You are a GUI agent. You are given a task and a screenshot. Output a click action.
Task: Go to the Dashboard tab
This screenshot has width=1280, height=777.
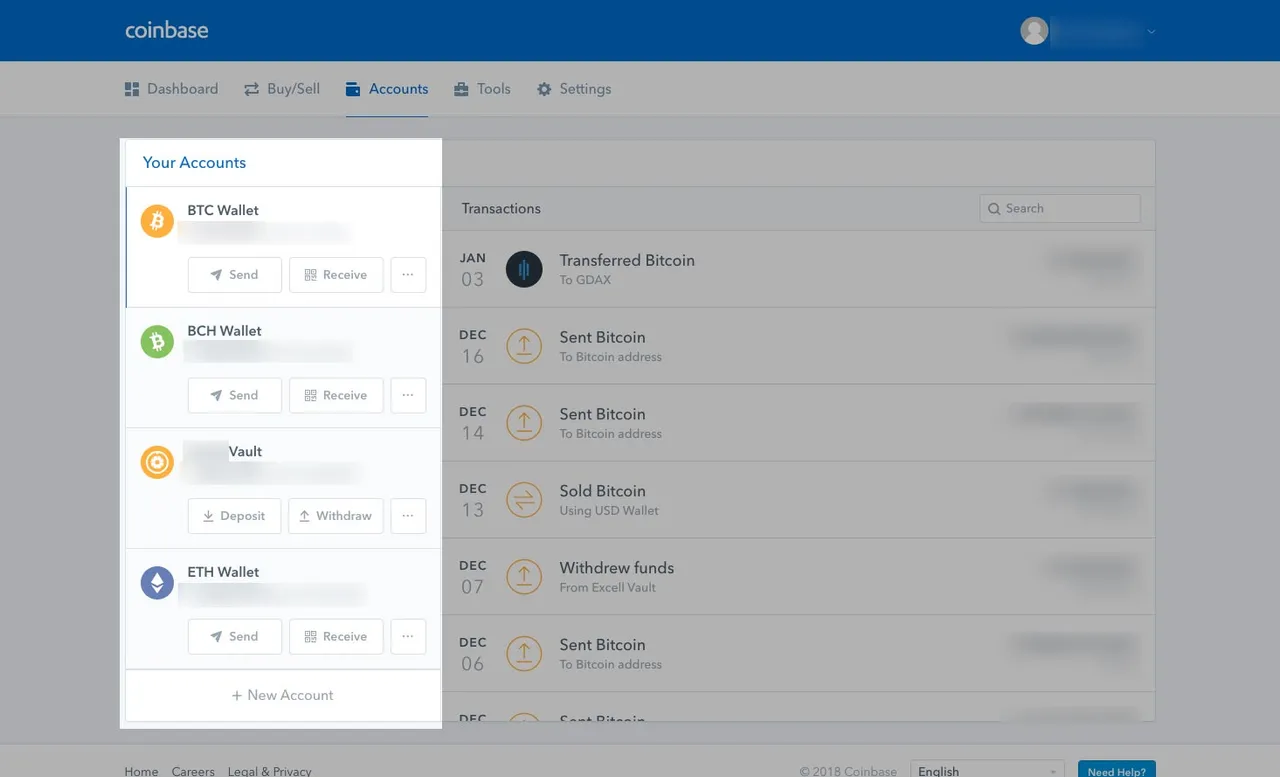[171, 89]
